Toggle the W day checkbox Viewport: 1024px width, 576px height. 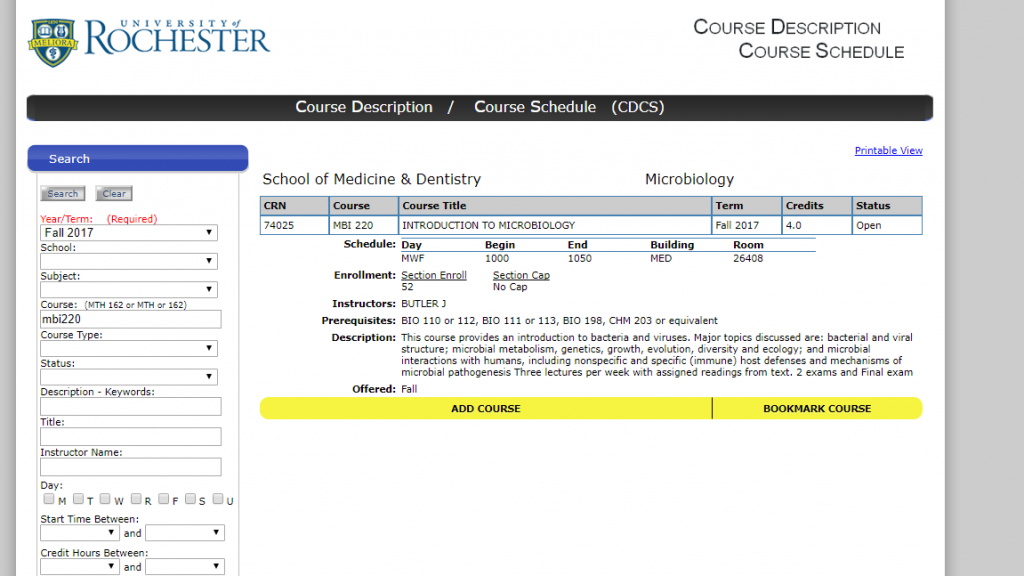pyautogui.click(x=105, y=499)
